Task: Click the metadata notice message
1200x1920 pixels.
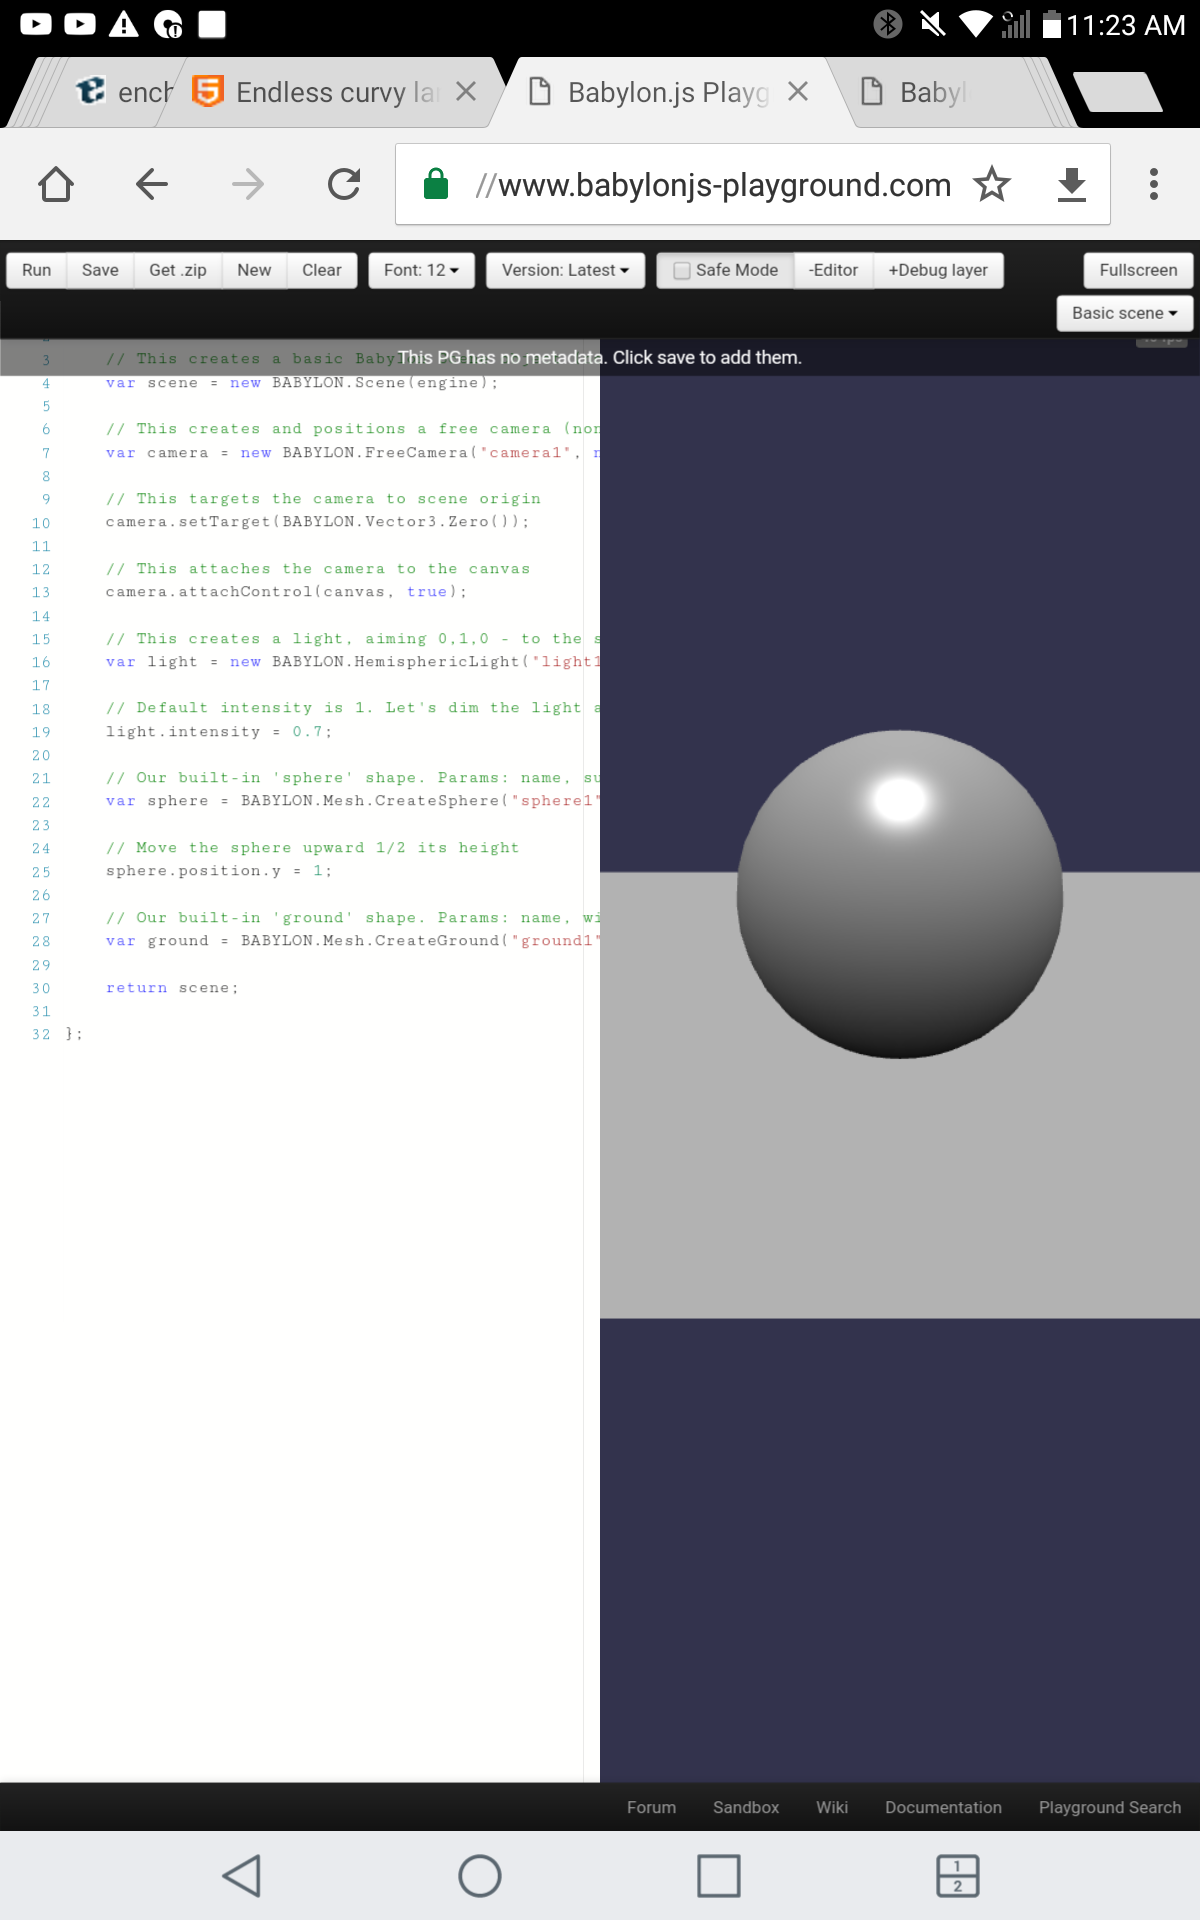Action: [600, 357]
